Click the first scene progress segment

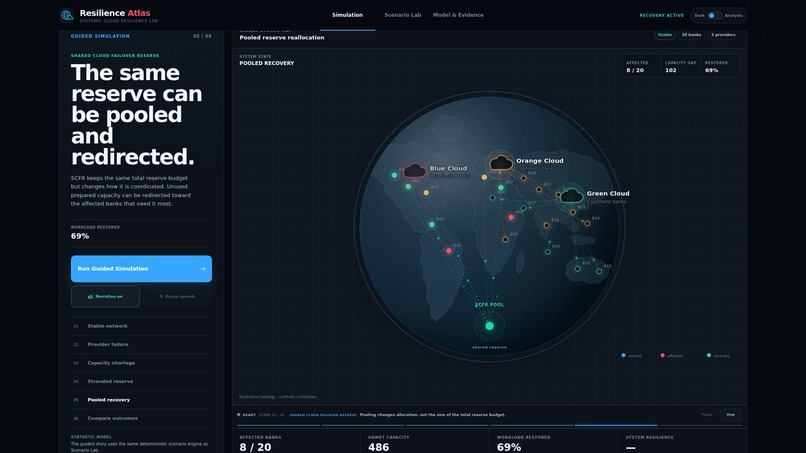pos(278,425)
